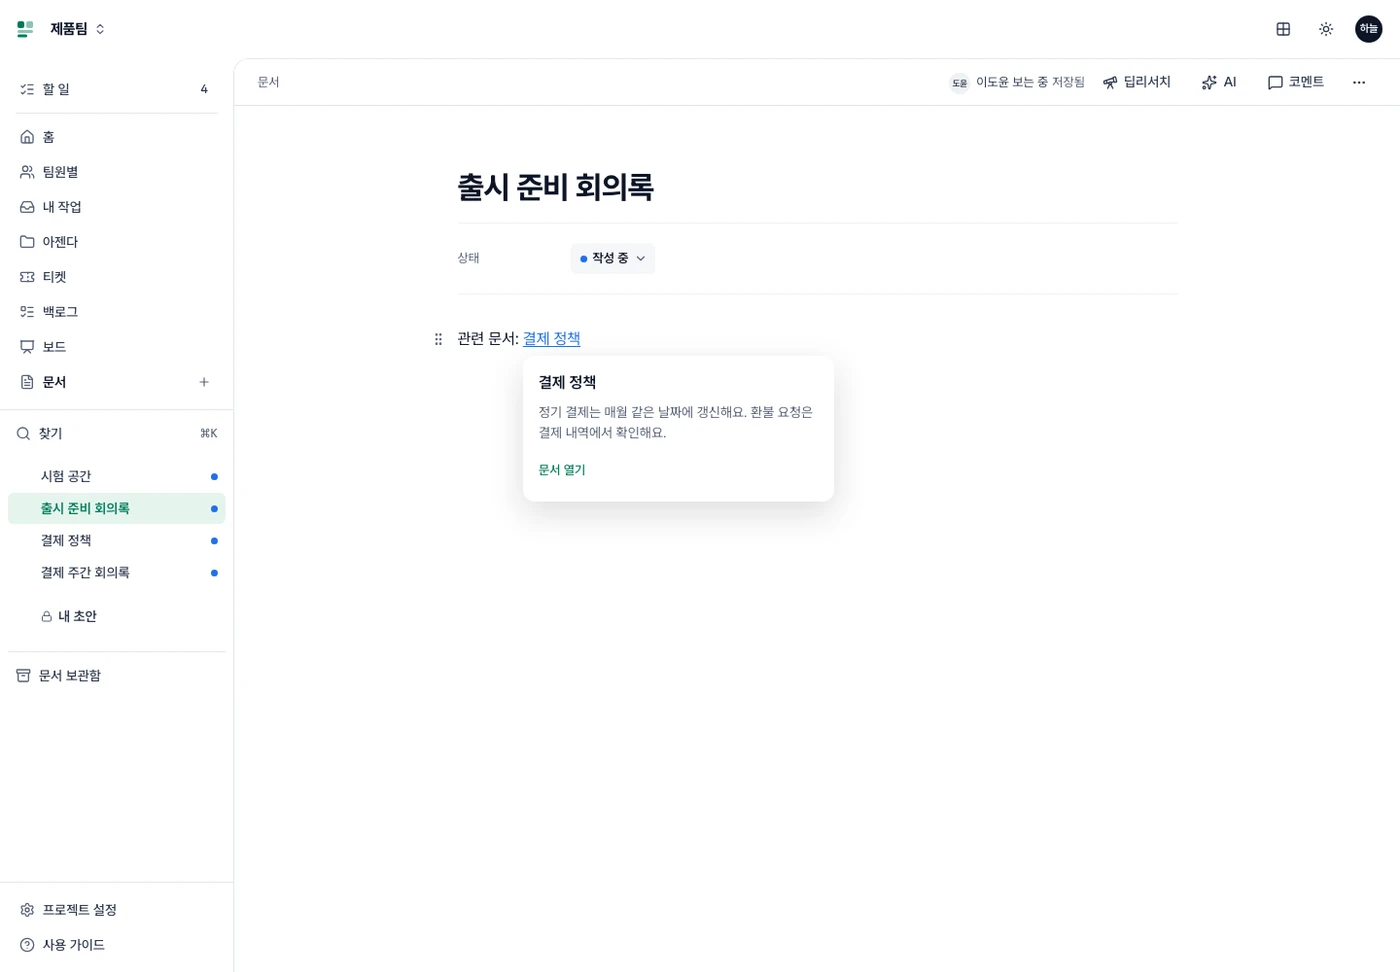Go to 홈 in sidebar

click(117, 137)
